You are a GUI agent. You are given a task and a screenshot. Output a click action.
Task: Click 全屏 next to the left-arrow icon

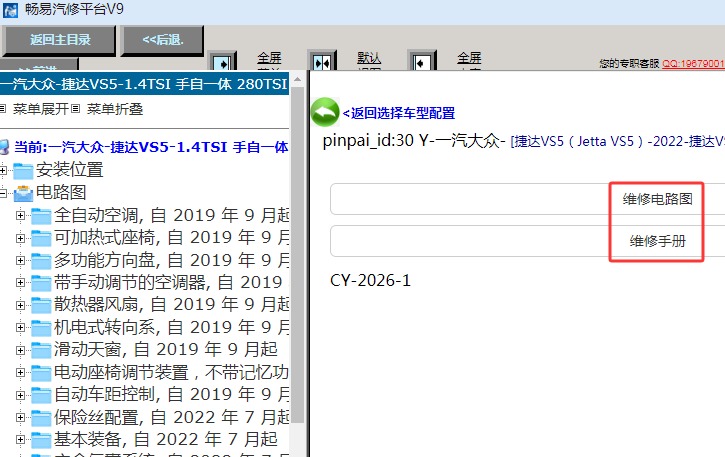click(x=469, y=59)
